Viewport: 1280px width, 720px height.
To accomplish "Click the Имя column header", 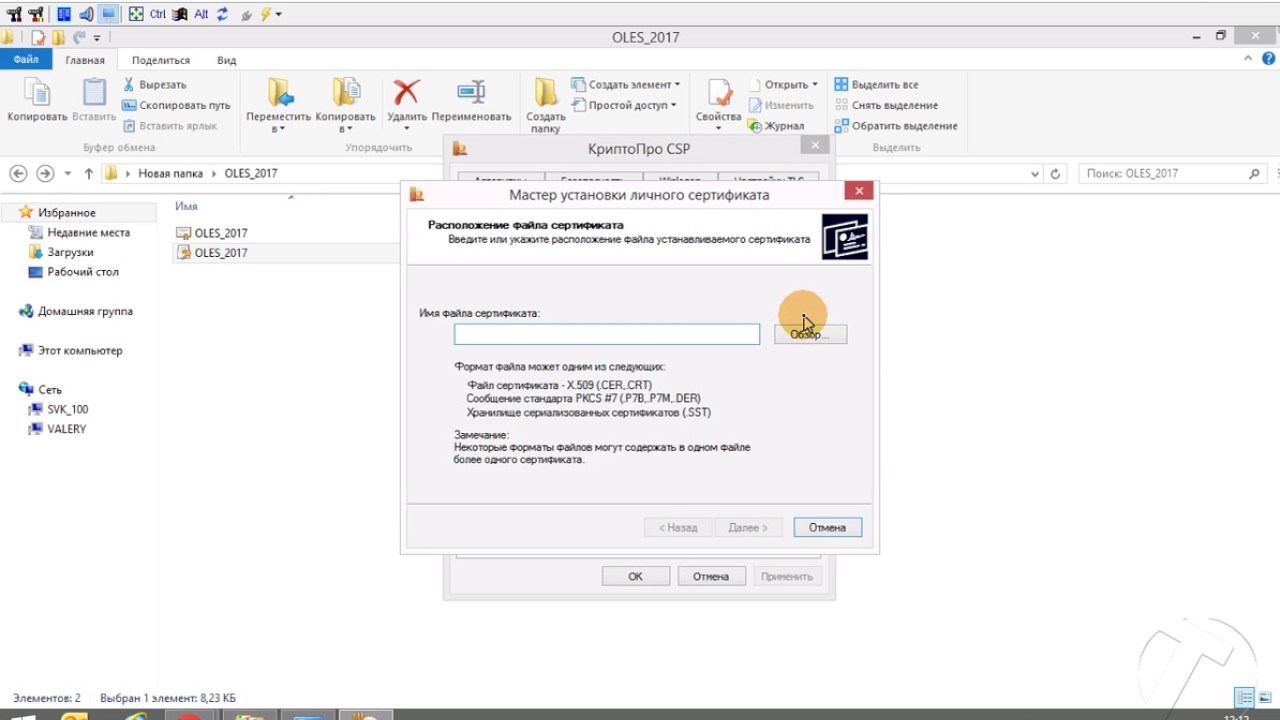I will (186, 206).
